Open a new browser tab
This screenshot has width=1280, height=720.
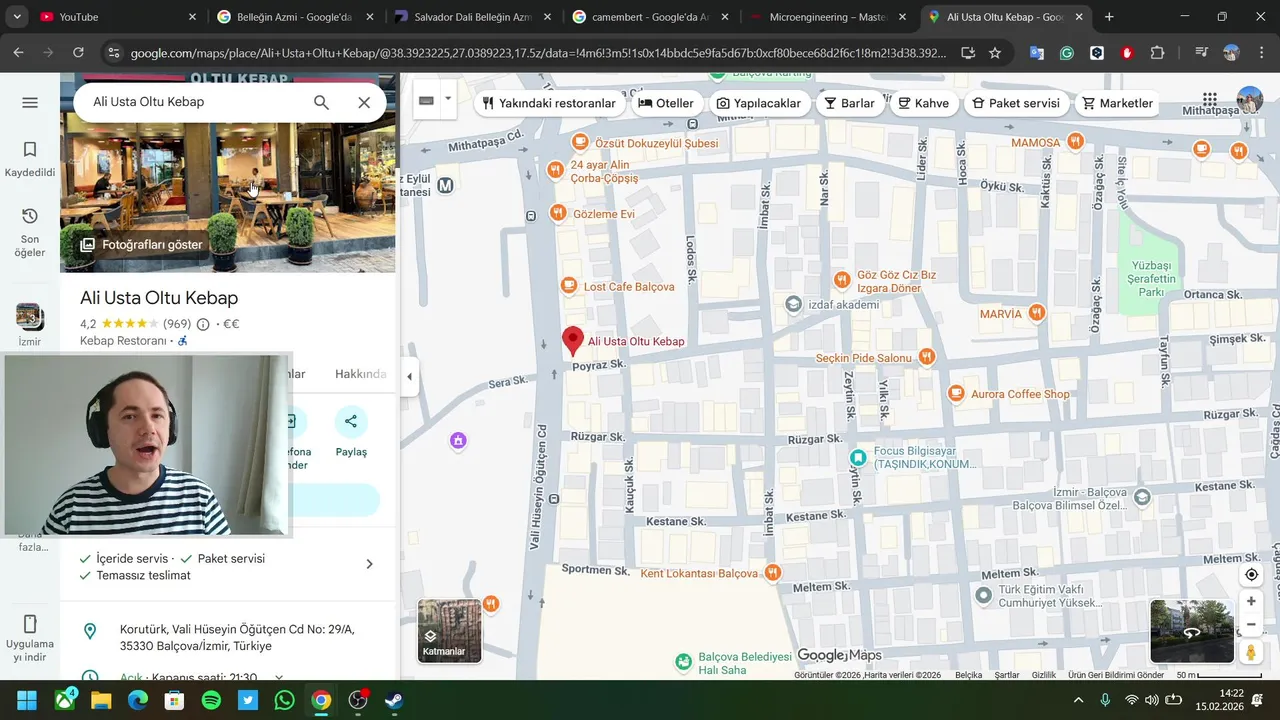[x=1109, y=17]
